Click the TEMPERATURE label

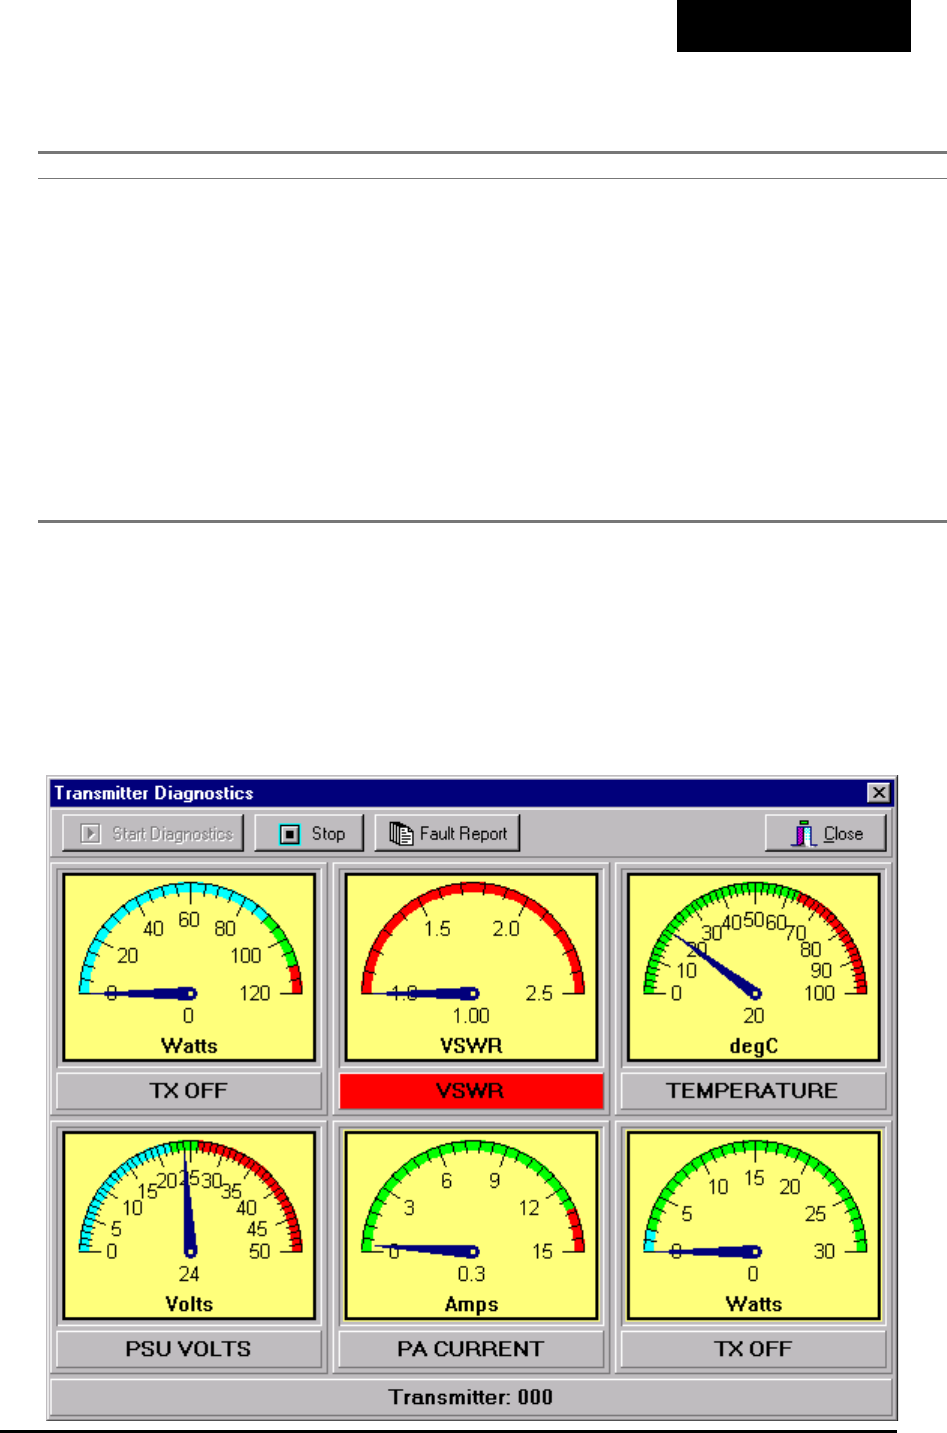point(753,1091)
